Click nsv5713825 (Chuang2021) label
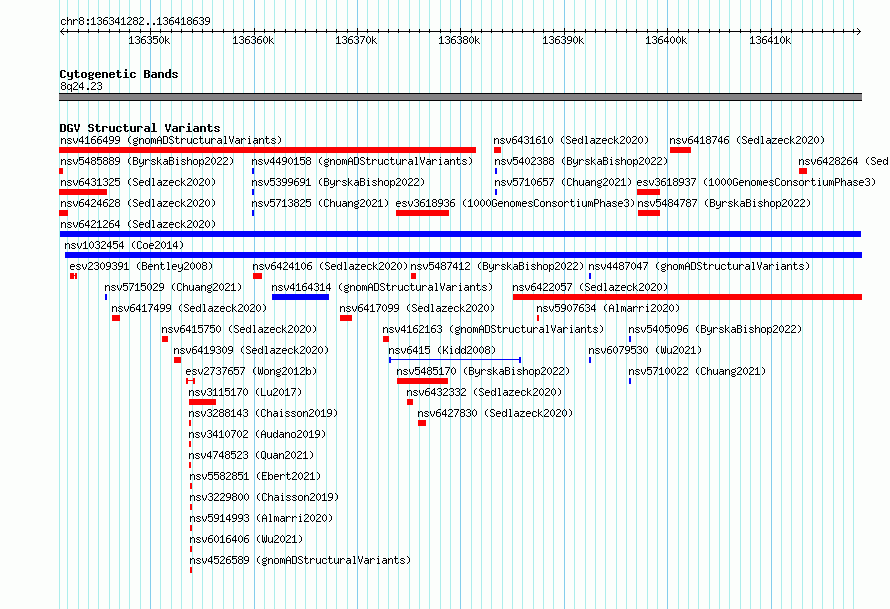 tap(320, 203)
